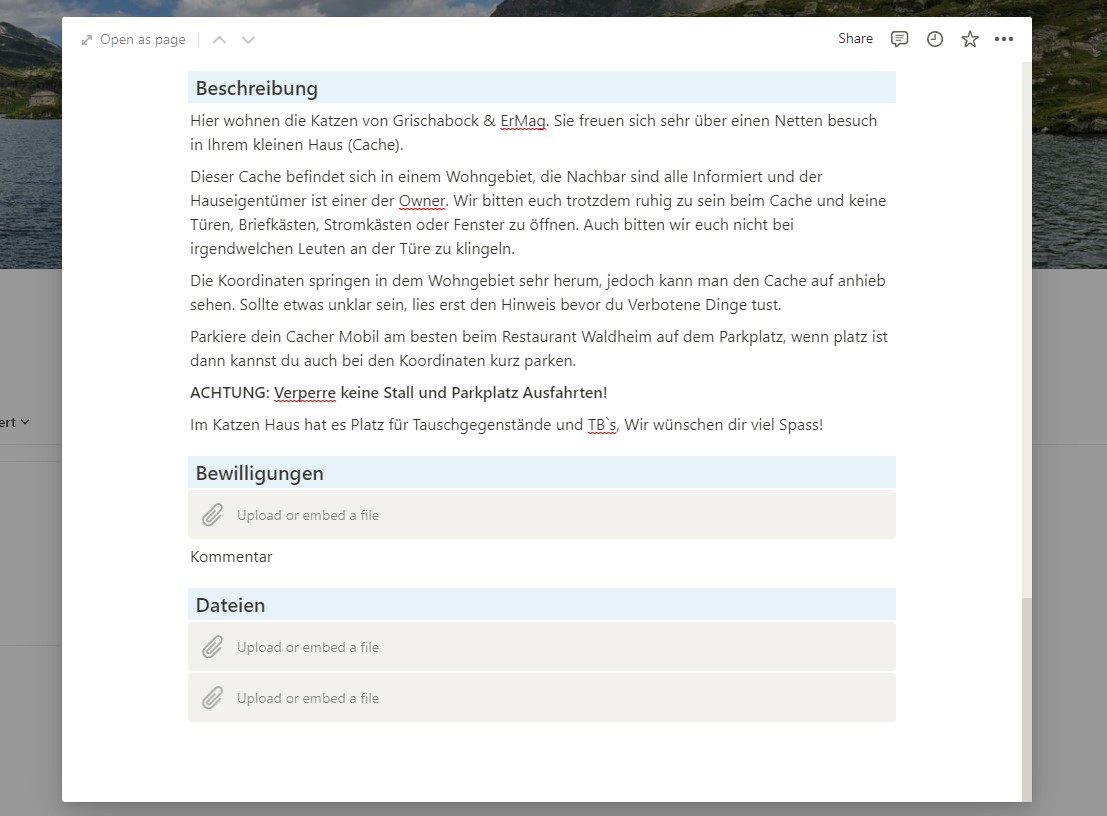Click the underlined word 'Owner' in text
Screen dimensions: 1107x816
click(421, 201)
